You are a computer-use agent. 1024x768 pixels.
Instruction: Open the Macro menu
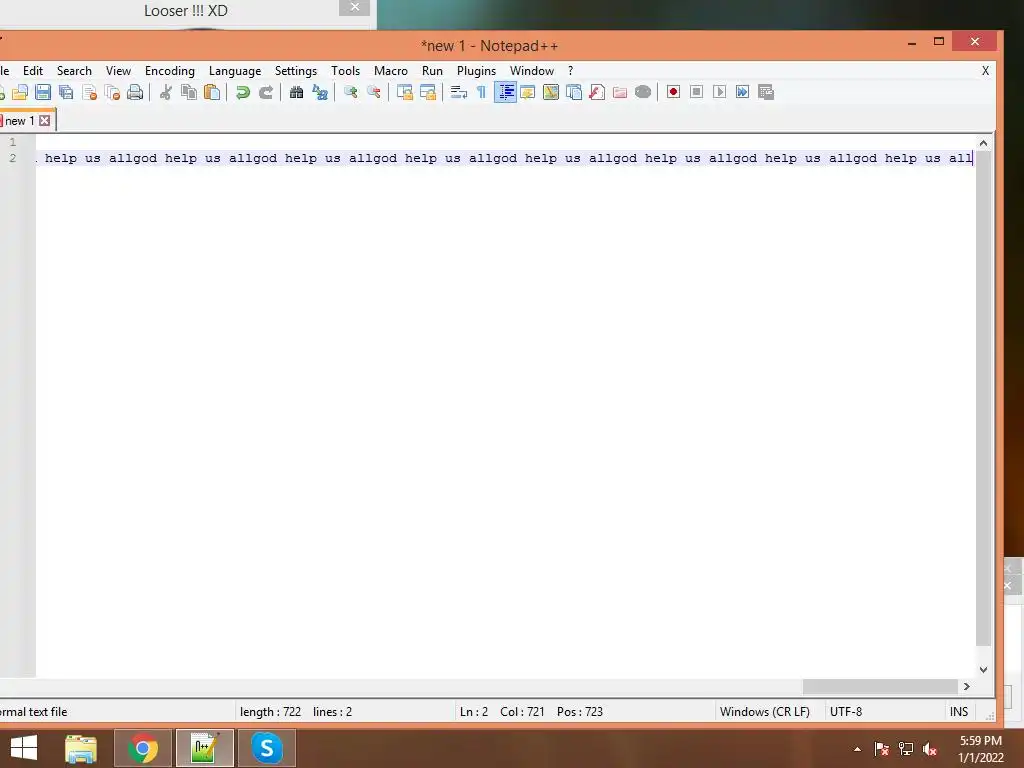pos(391,71)
